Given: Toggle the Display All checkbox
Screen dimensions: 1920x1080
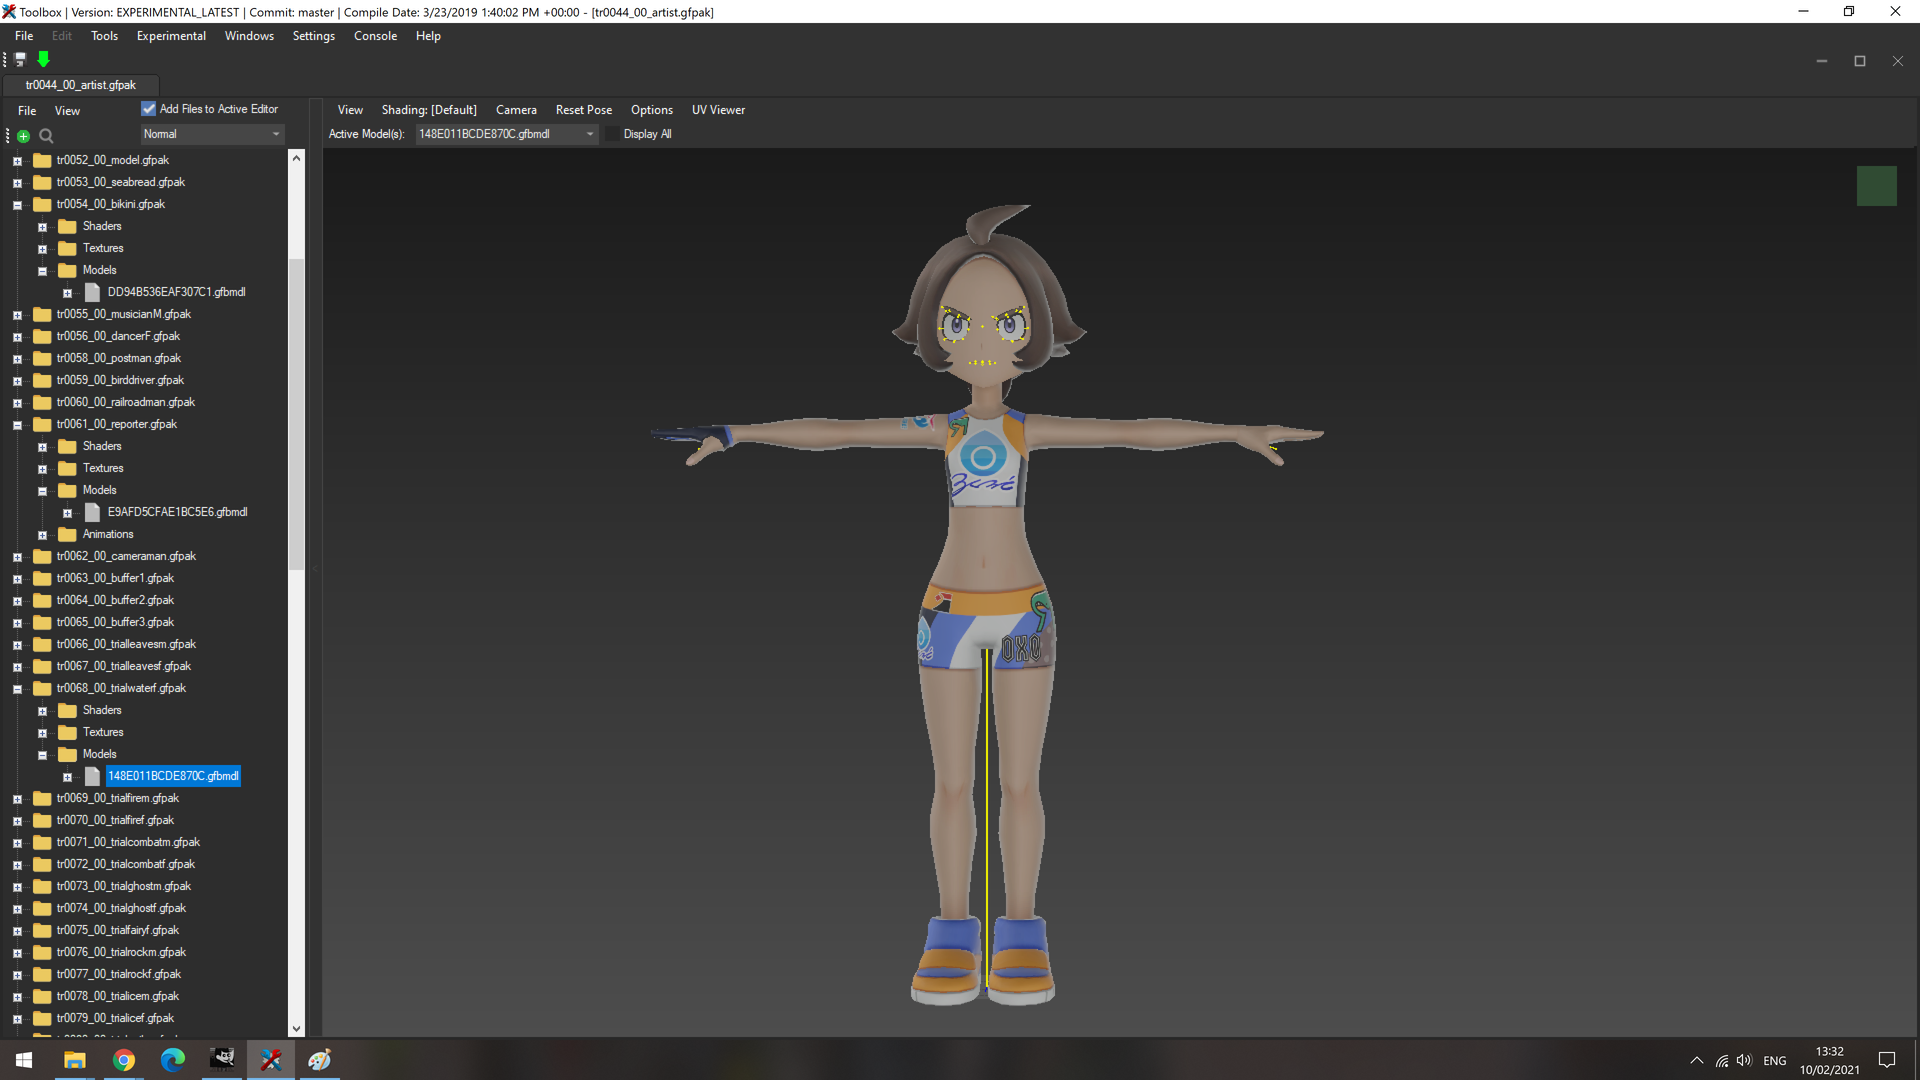Looking at the screenshot, I should pos(613,134).
